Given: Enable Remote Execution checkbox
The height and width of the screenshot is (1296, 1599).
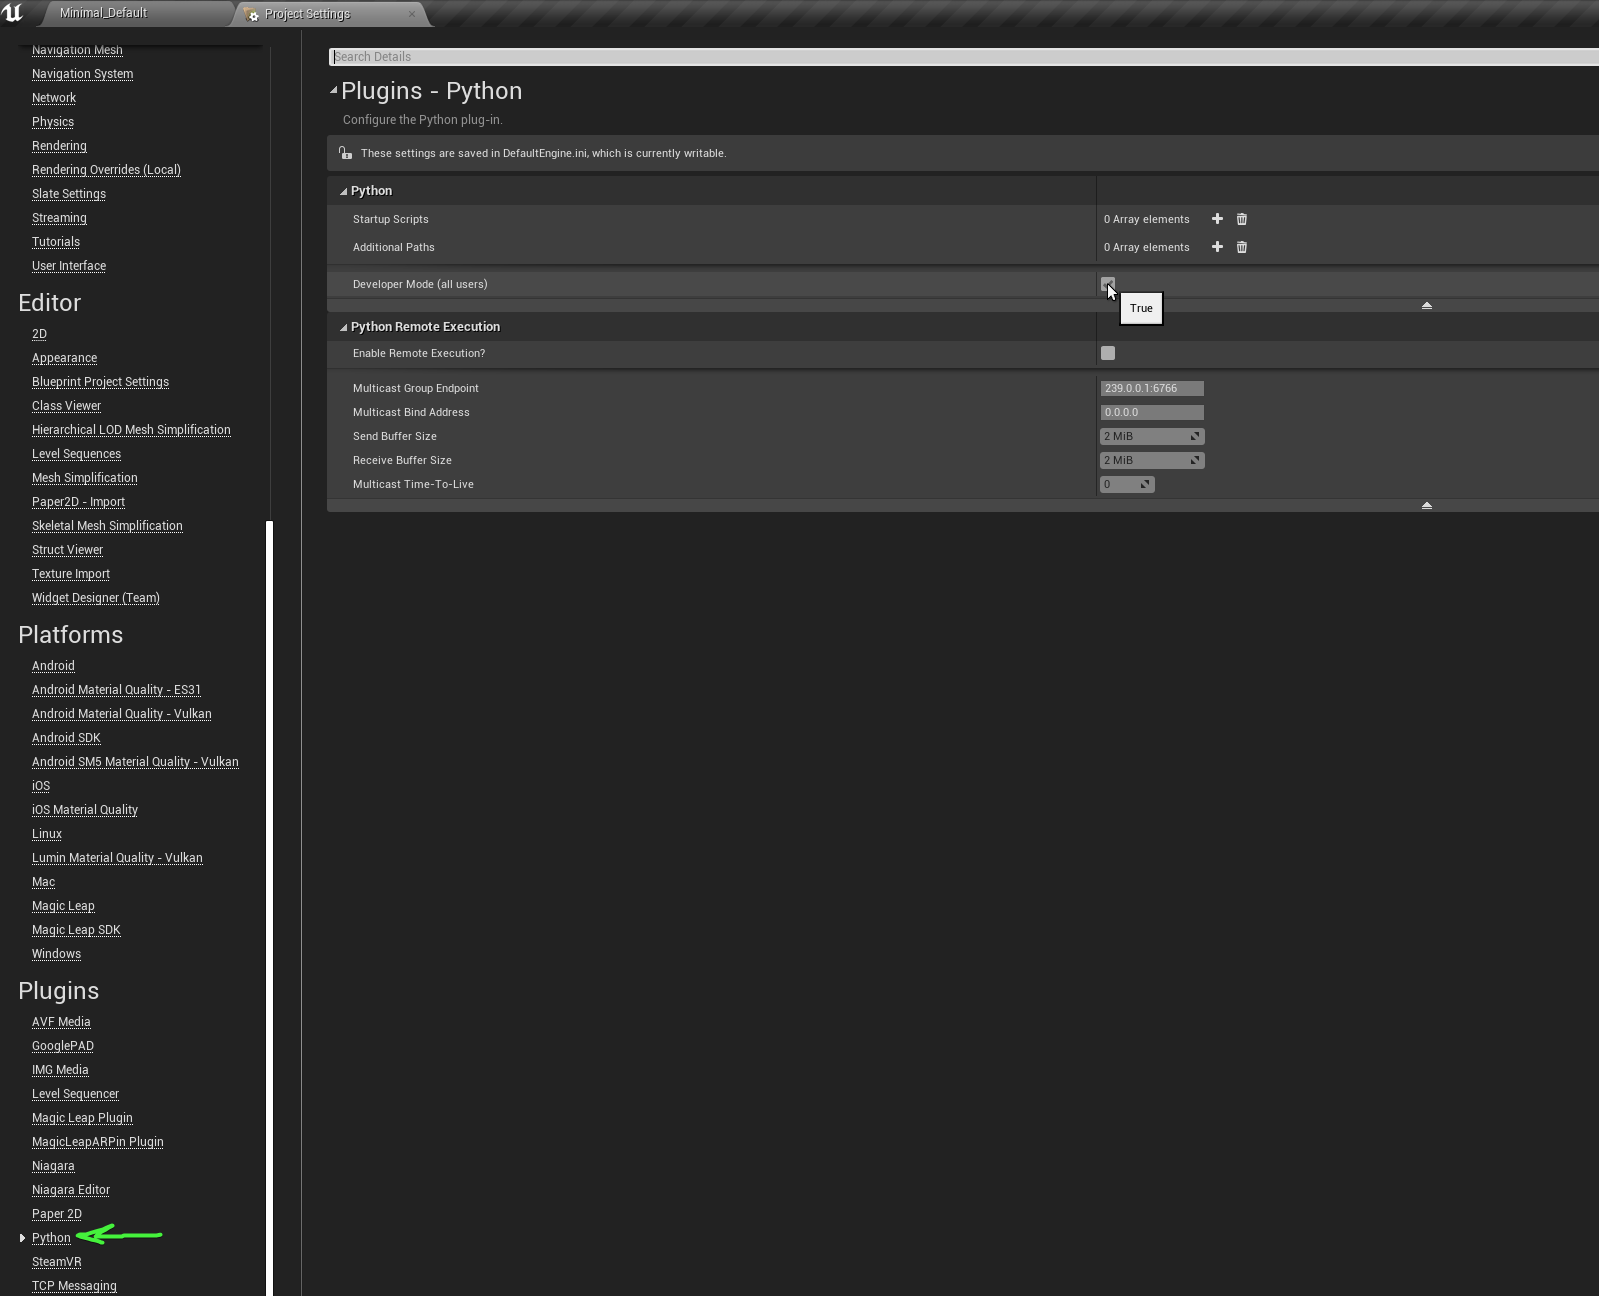Looking at the screenshot, I should point(1108,353).
